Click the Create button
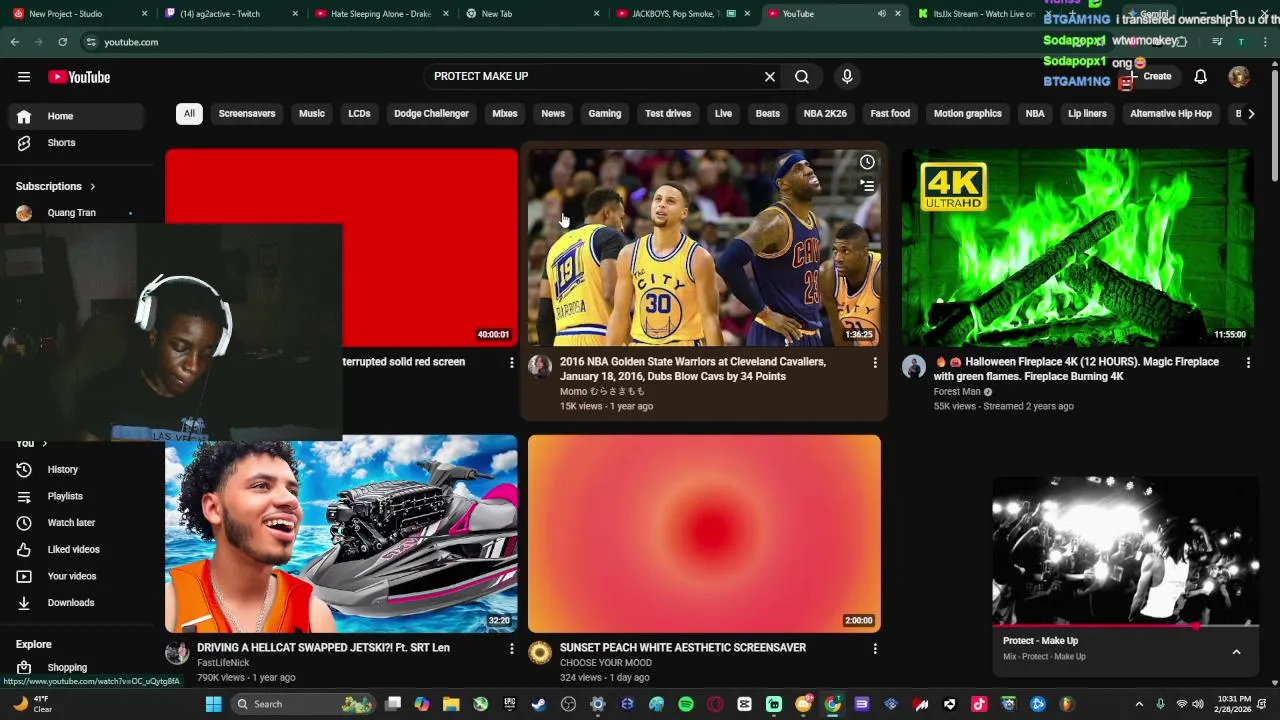Viewport: 1280px width, 720px height. click(1152, 76)
